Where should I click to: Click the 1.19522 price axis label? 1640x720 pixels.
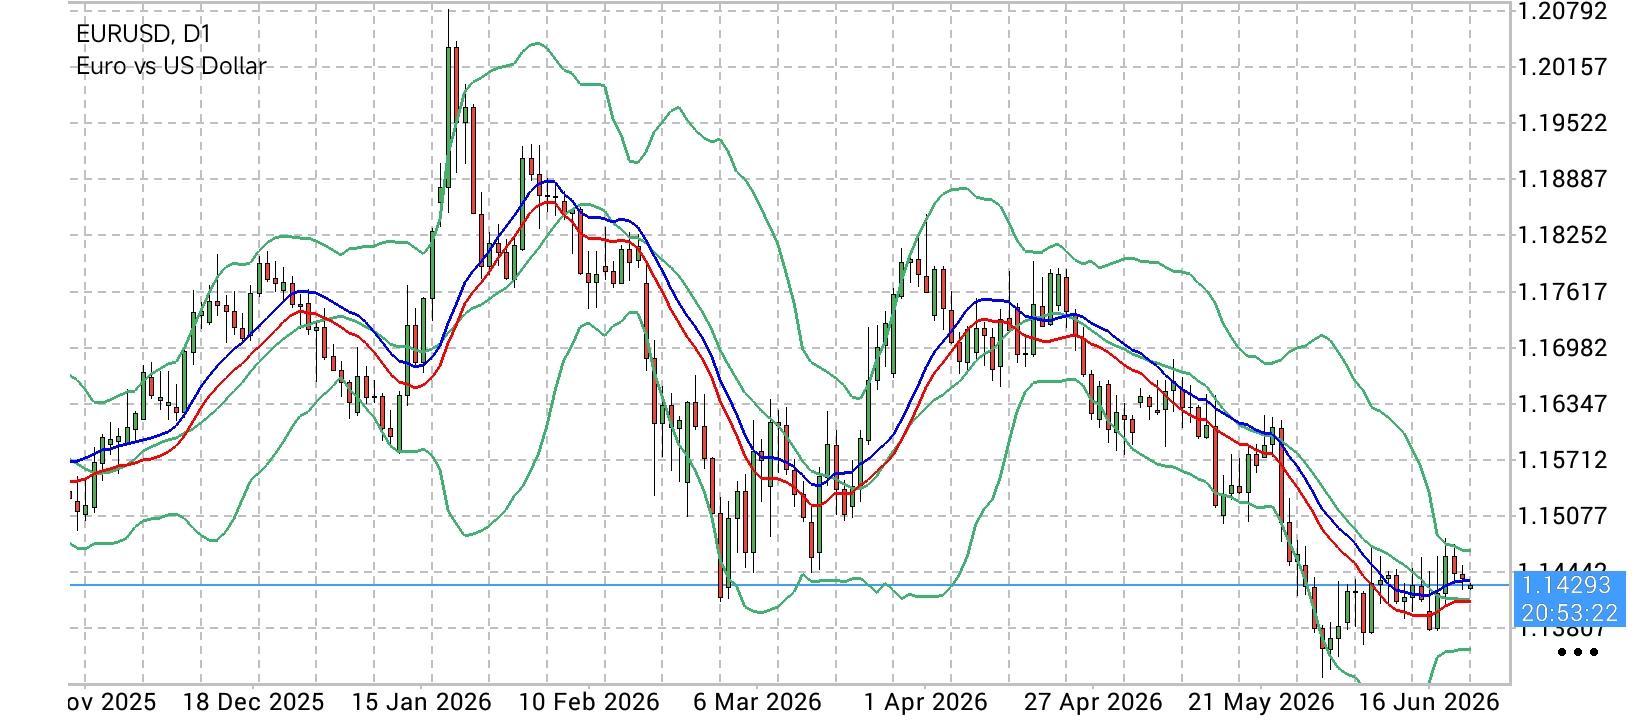coord(1562,123)
